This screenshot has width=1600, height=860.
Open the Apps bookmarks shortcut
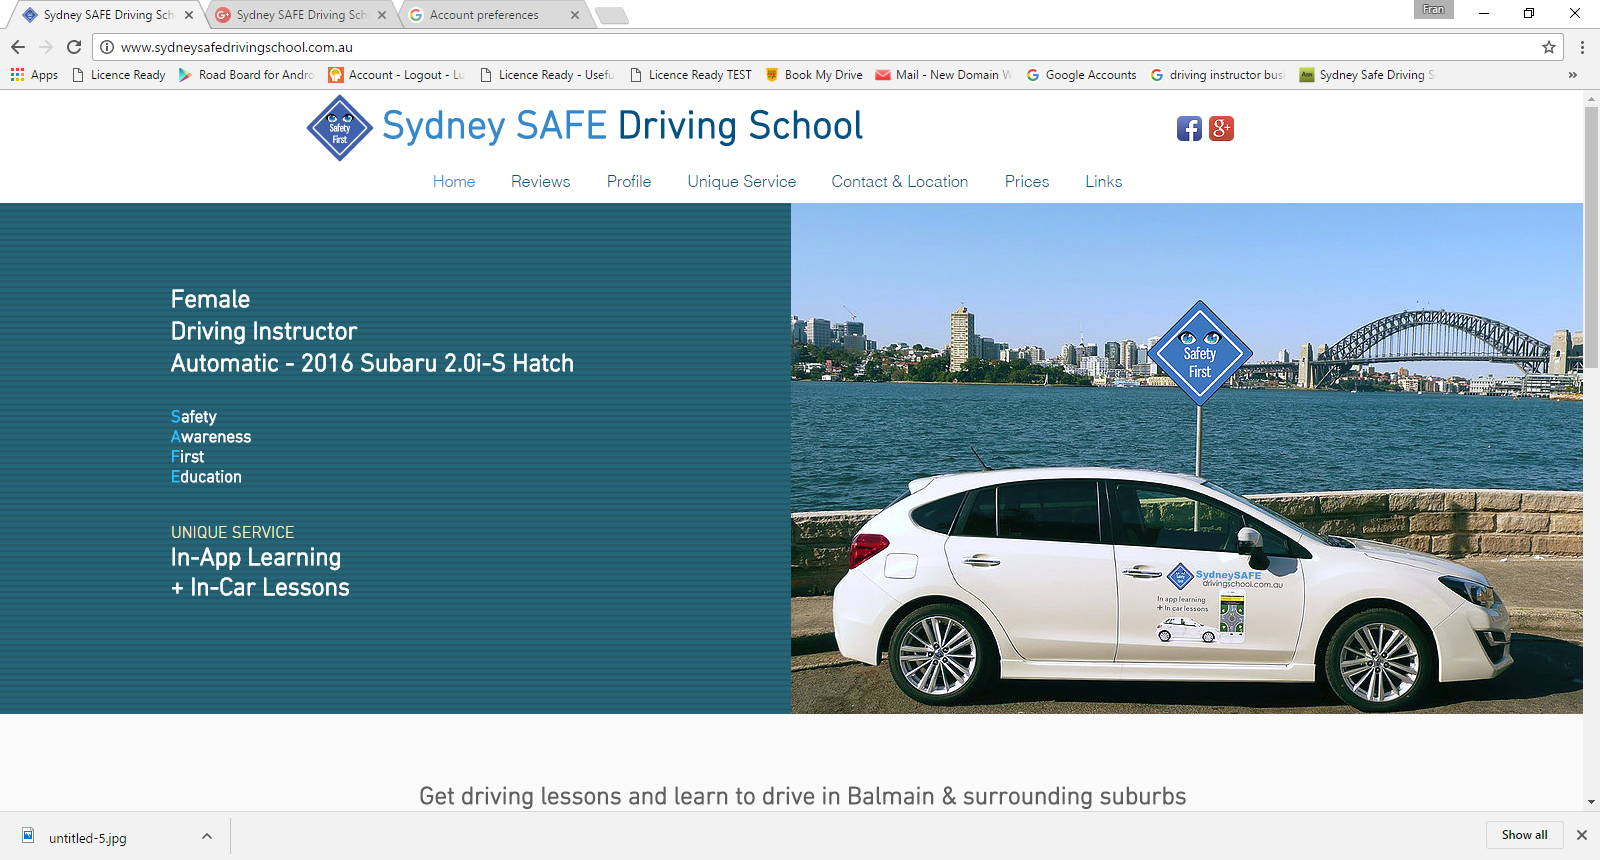pyautogui.click(x=34, y=75)
